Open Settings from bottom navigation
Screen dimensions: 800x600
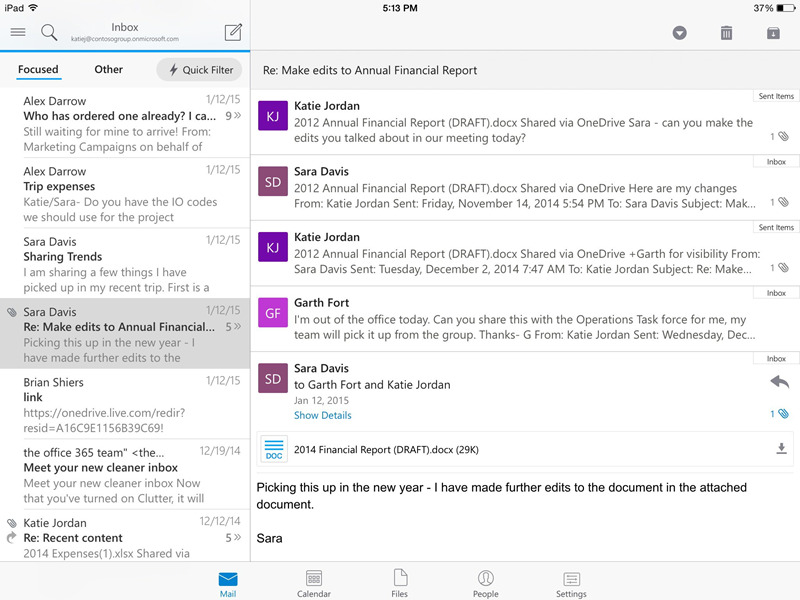(571, 581)
